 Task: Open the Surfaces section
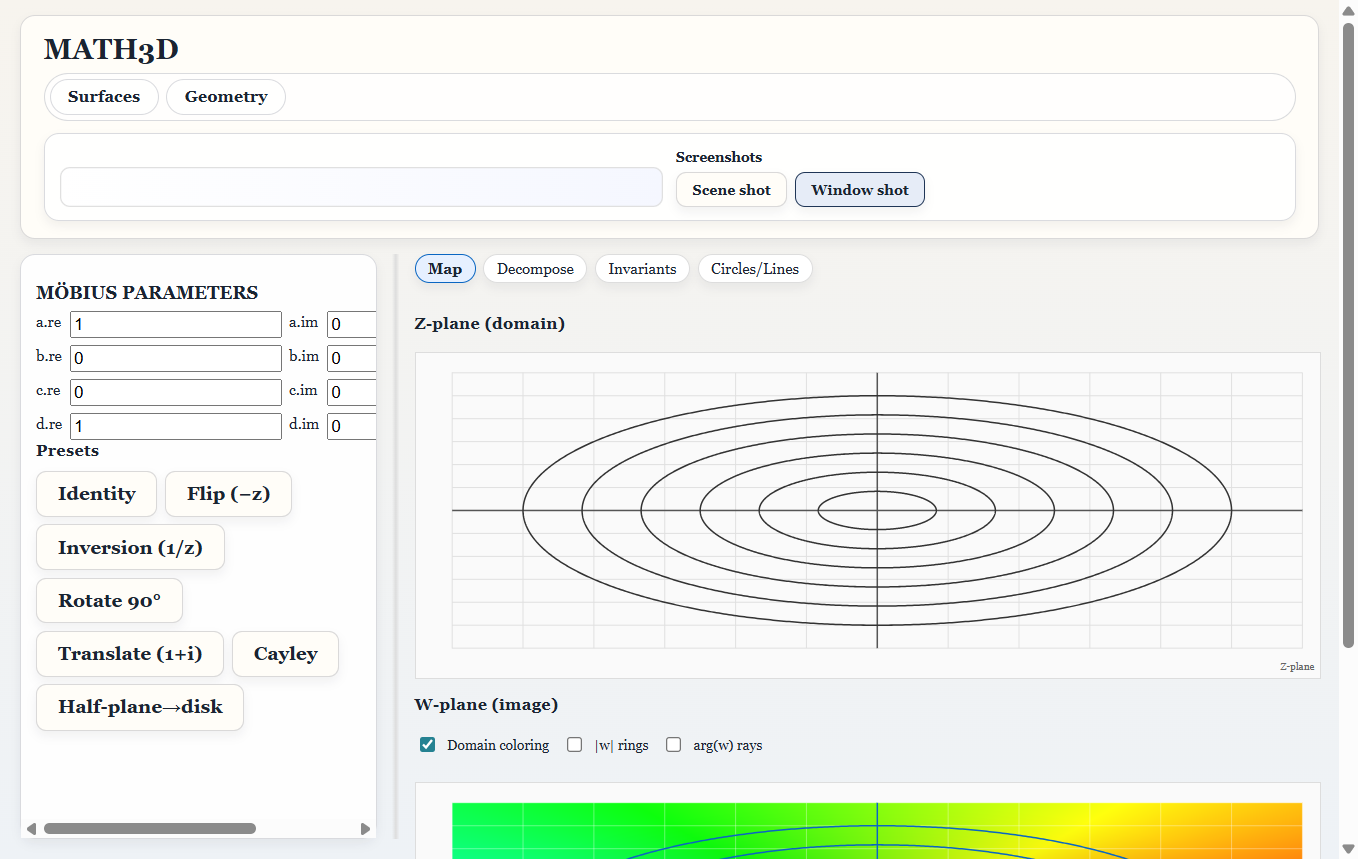click(x=104, y=97)
